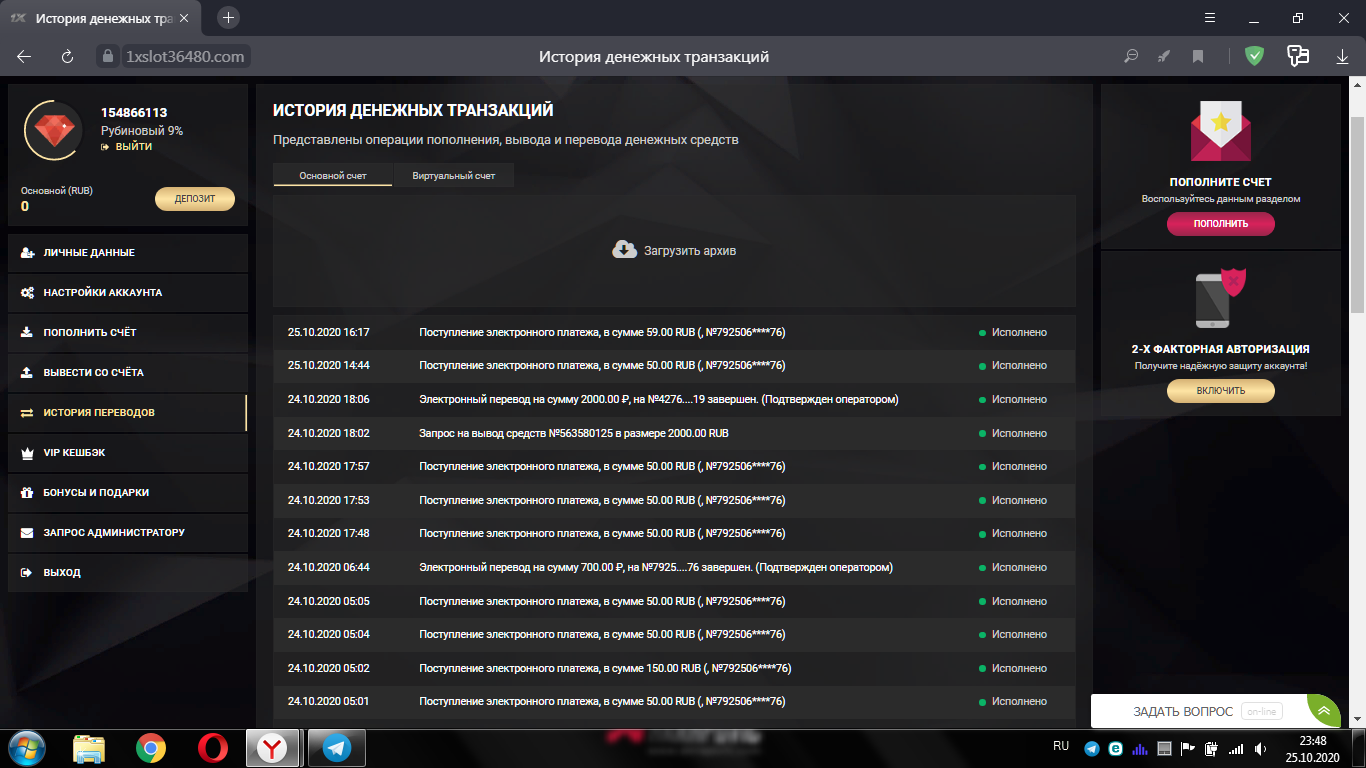Reload the page with the refresh icon

[x=68, y=57]
